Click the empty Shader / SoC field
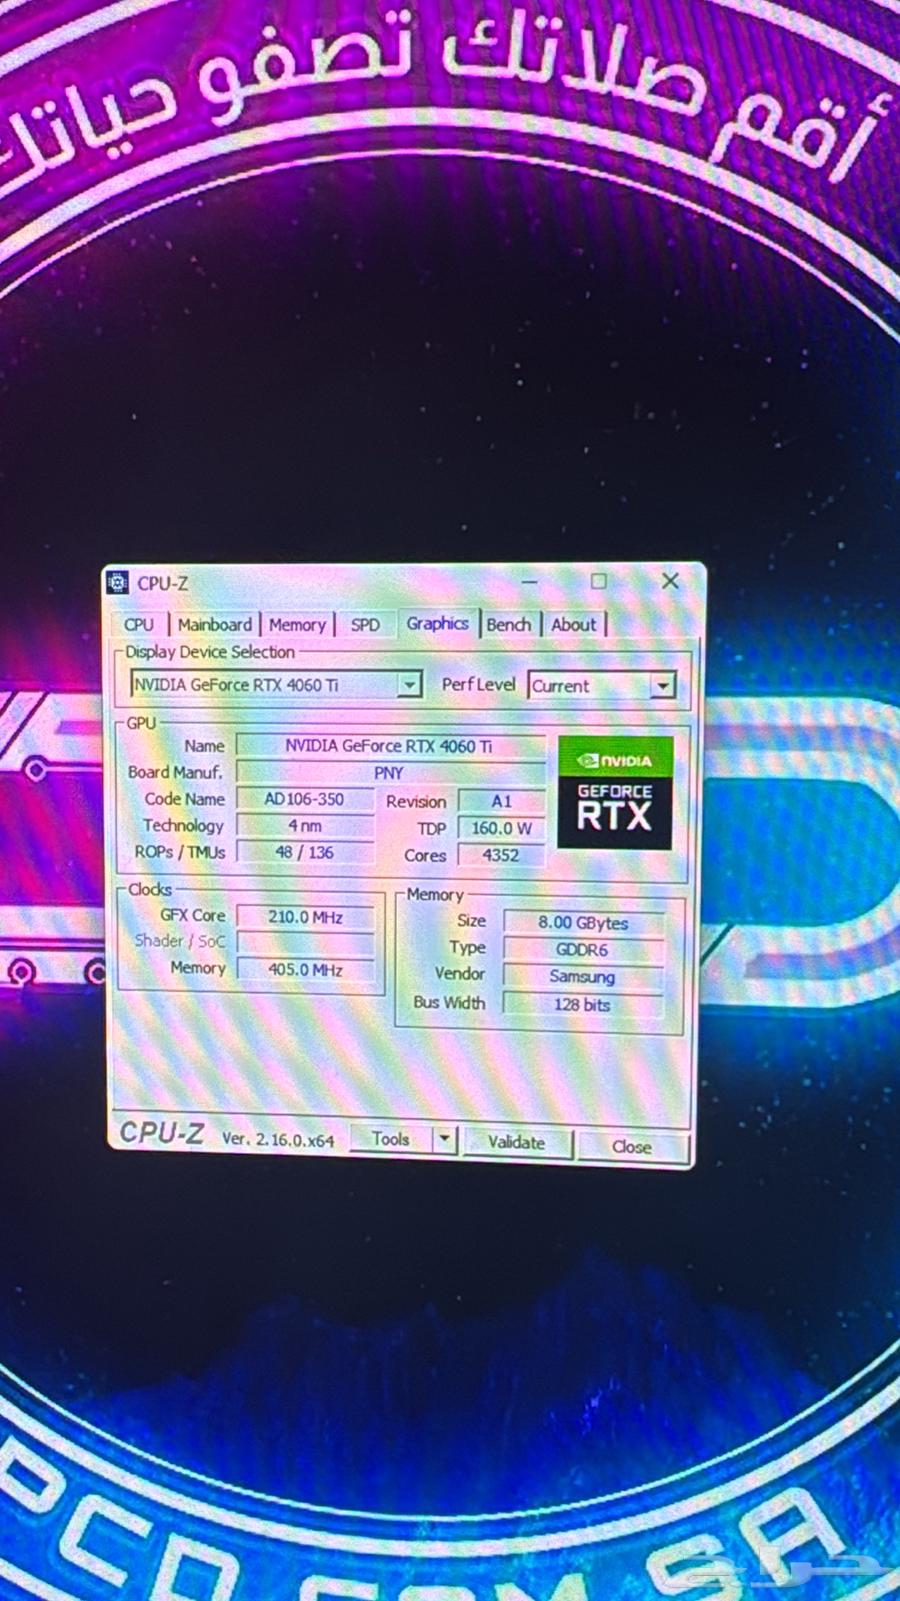This screenshot has height=1601, width=900. [x=305, y=943]
